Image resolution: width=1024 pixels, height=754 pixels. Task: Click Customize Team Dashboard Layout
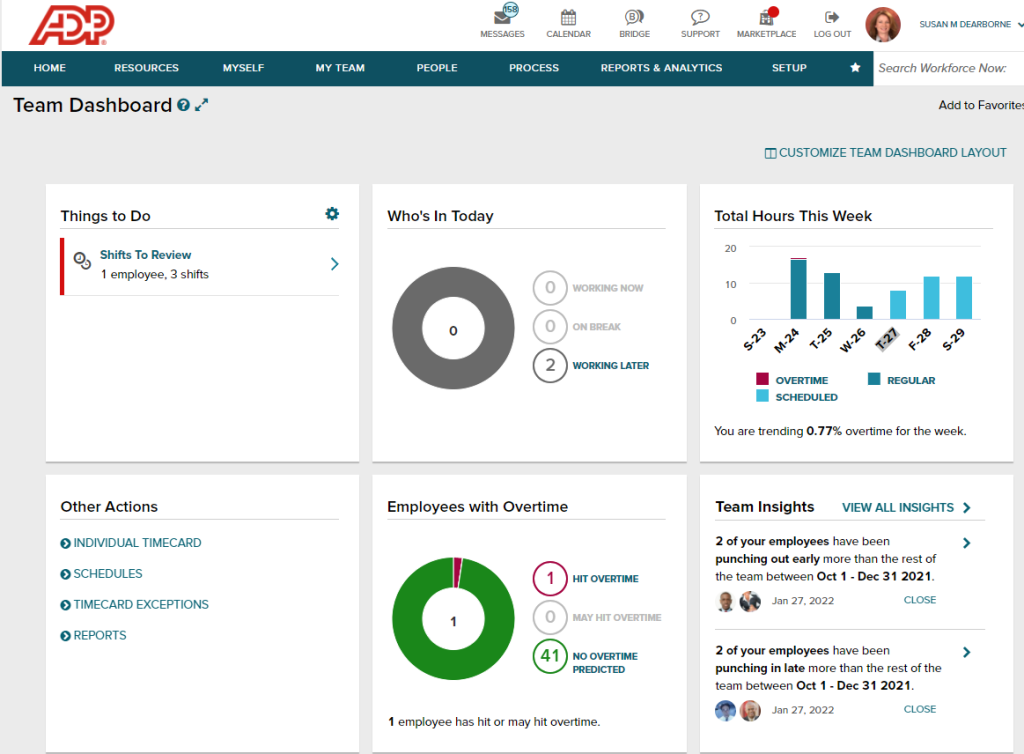885,152
